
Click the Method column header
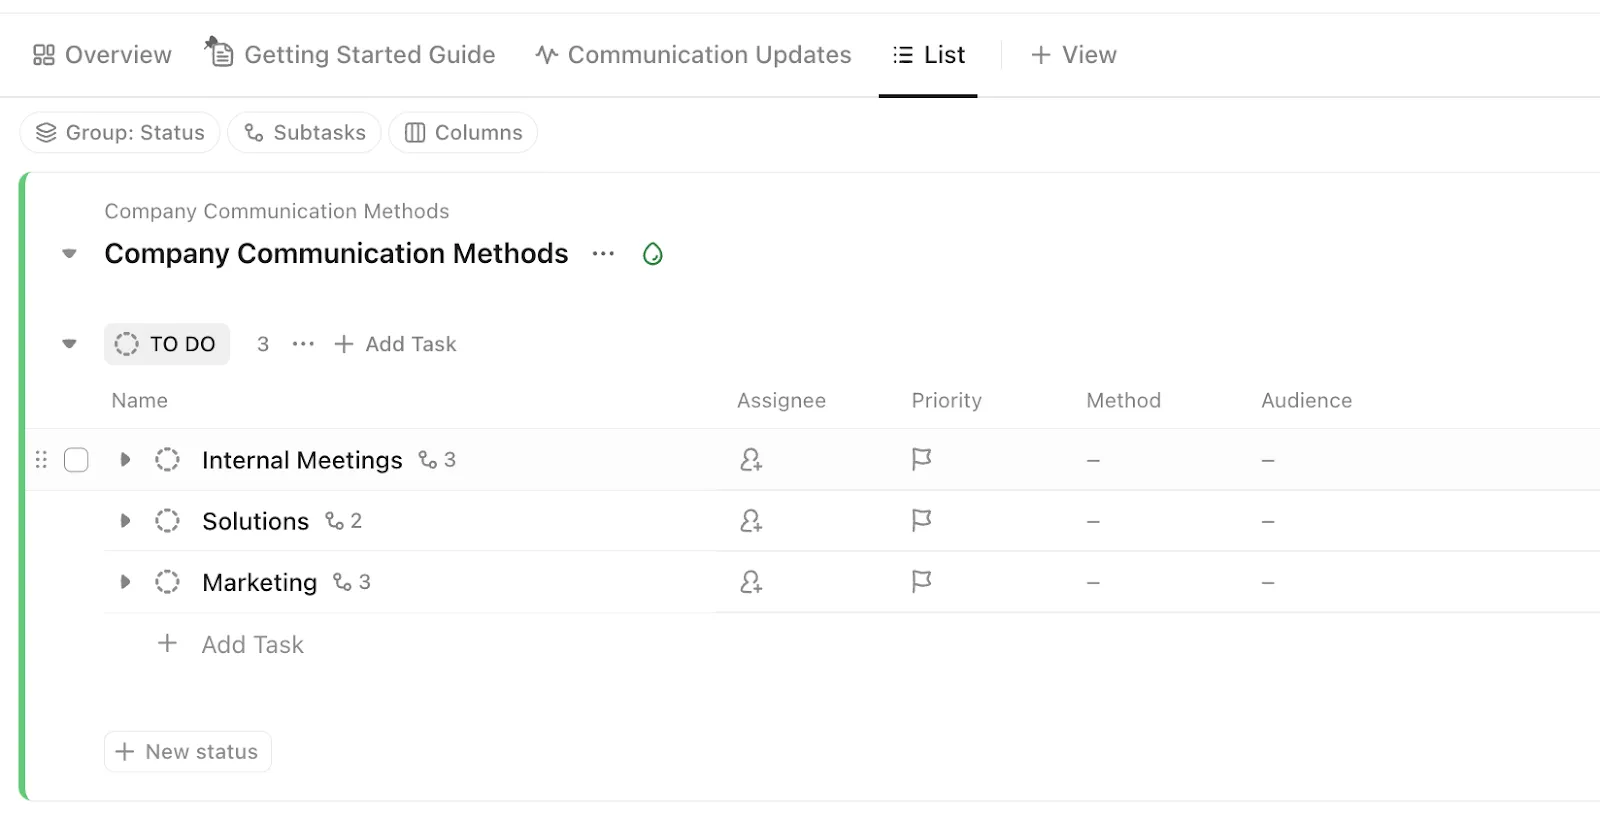tap(1123, 401)
